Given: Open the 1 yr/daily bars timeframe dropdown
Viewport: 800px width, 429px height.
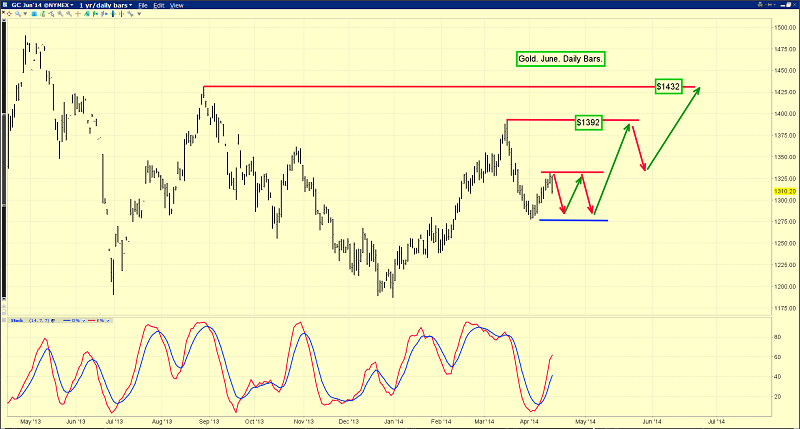Looking at the screenshot, I should click(106, 5).
